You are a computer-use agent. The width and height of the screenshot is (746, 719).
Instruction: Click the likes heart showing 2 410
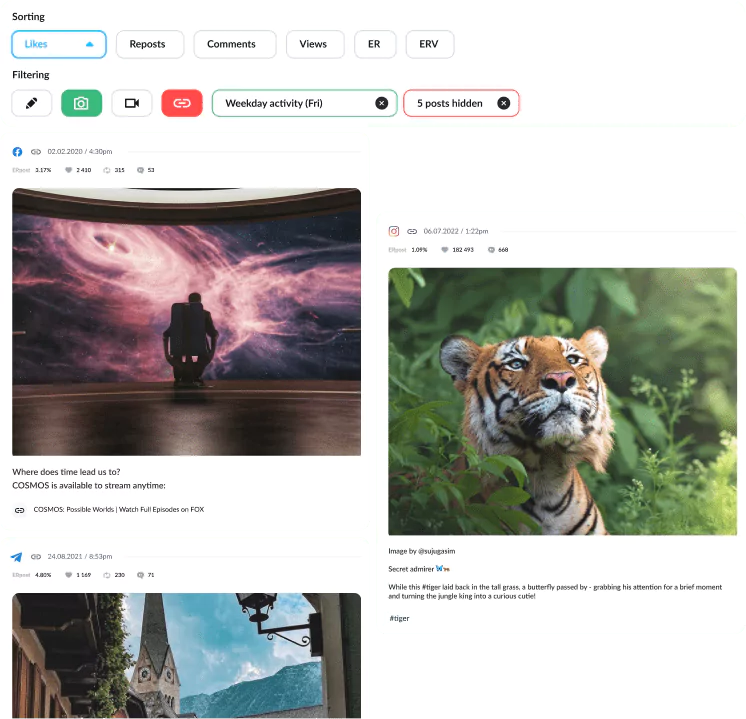(69, 170)
